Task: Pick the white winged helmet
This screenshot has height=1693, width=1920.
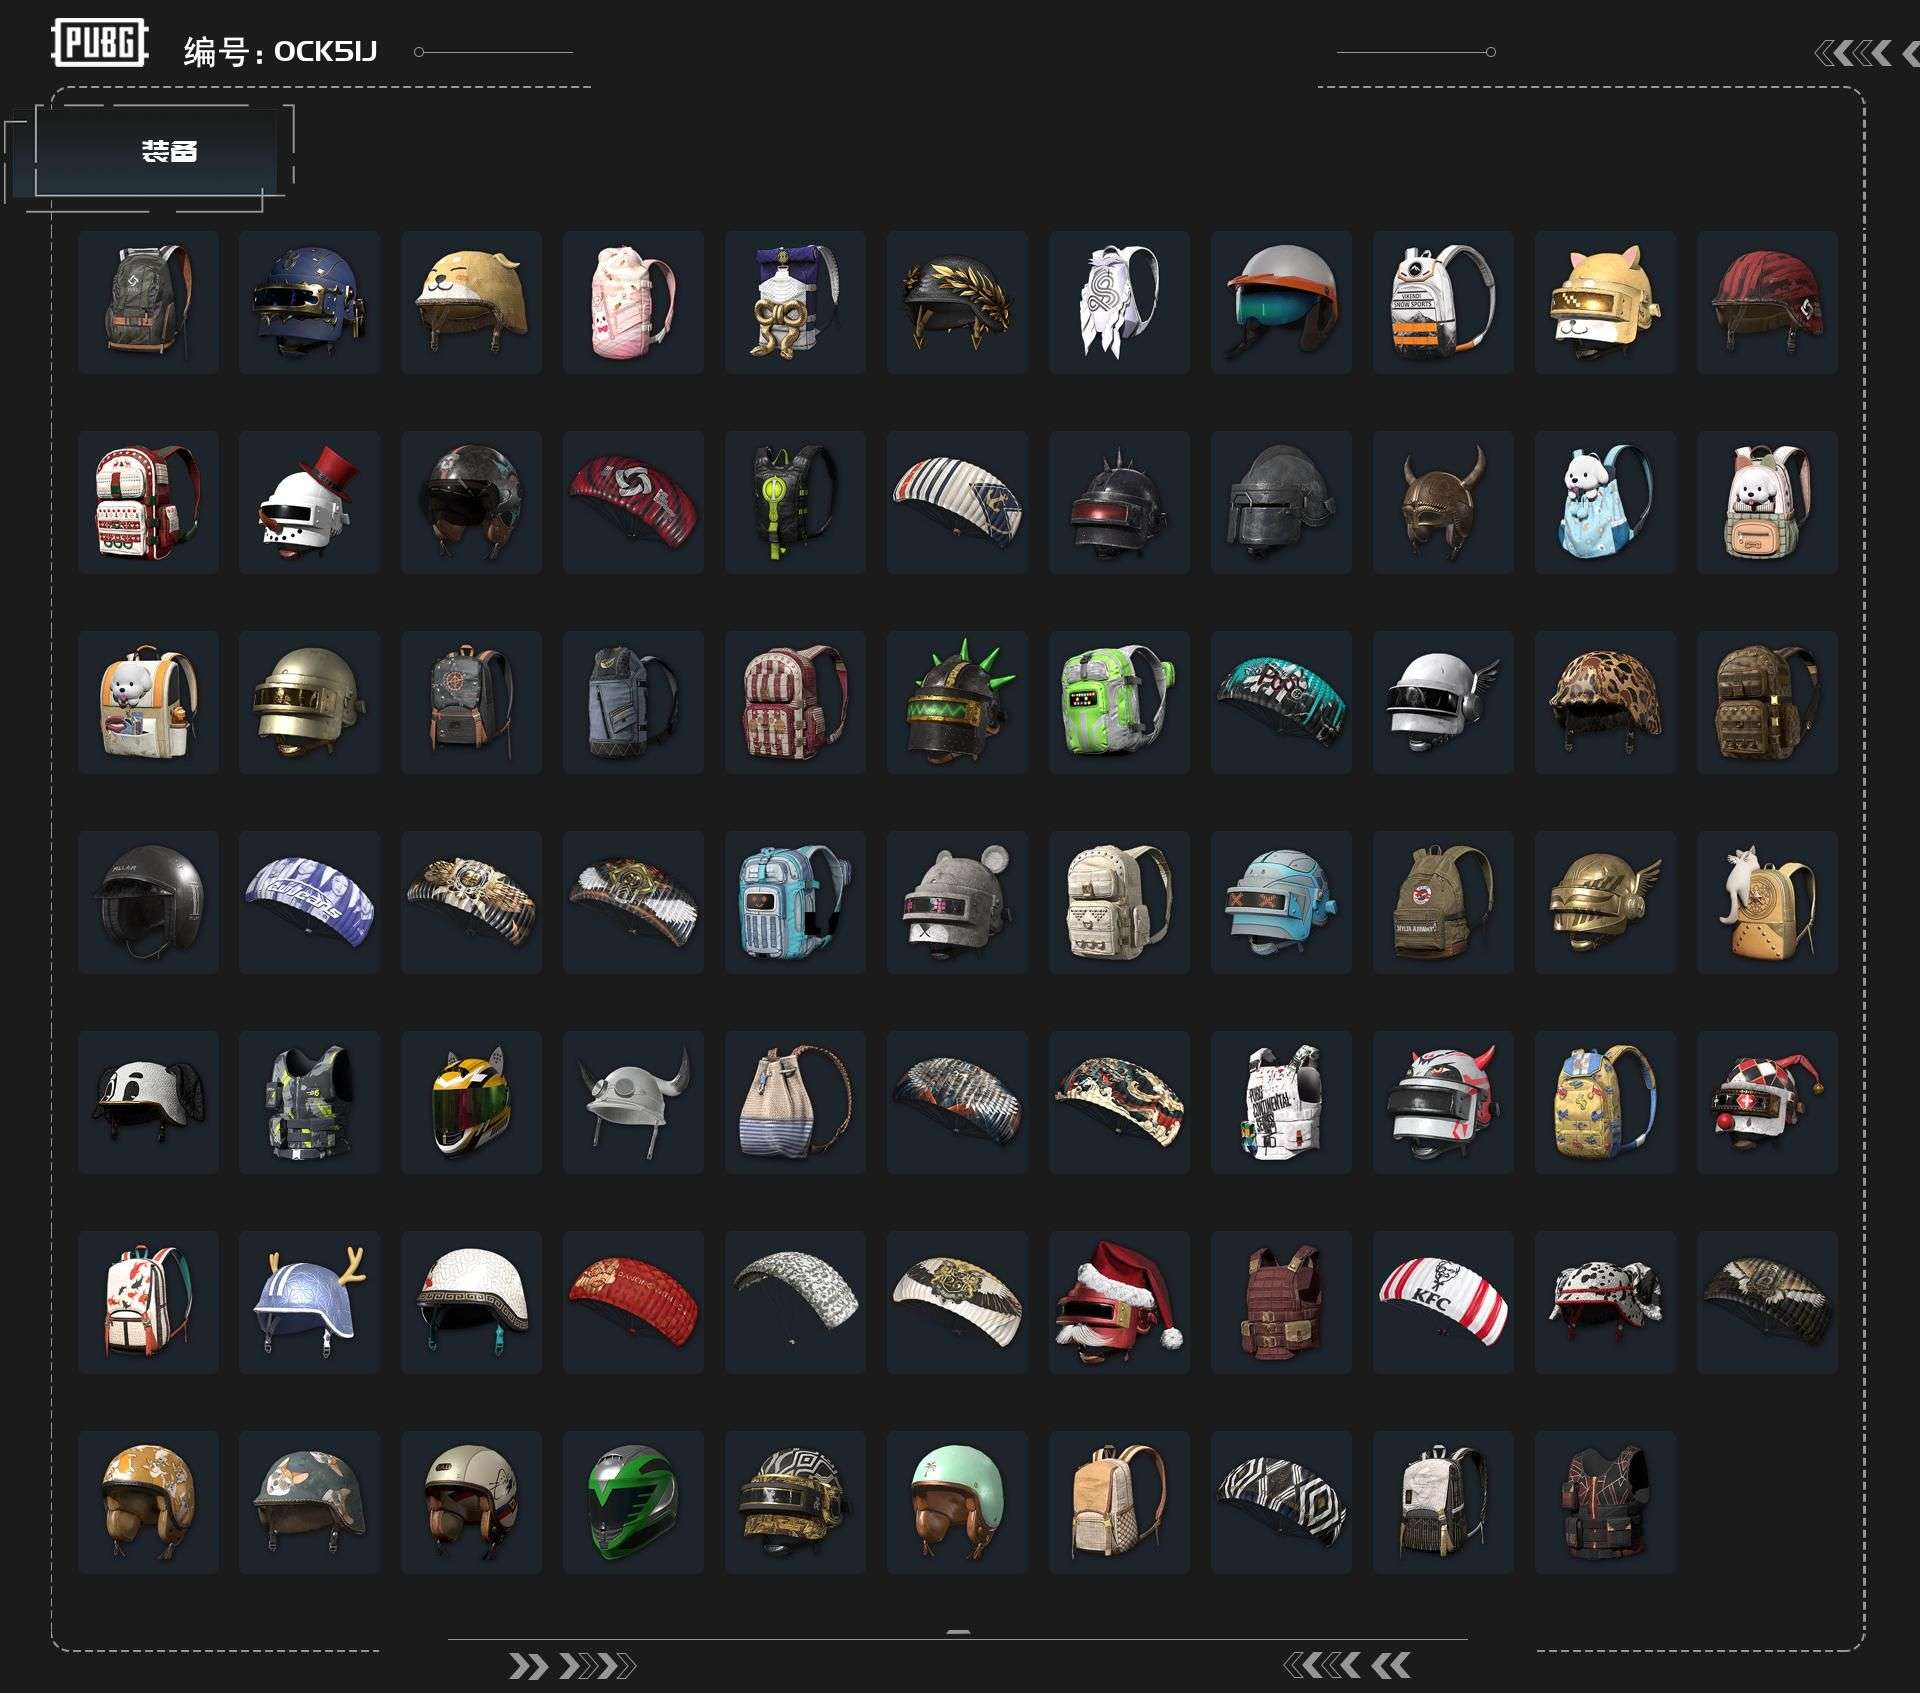Action: [x=1444, y=702]
